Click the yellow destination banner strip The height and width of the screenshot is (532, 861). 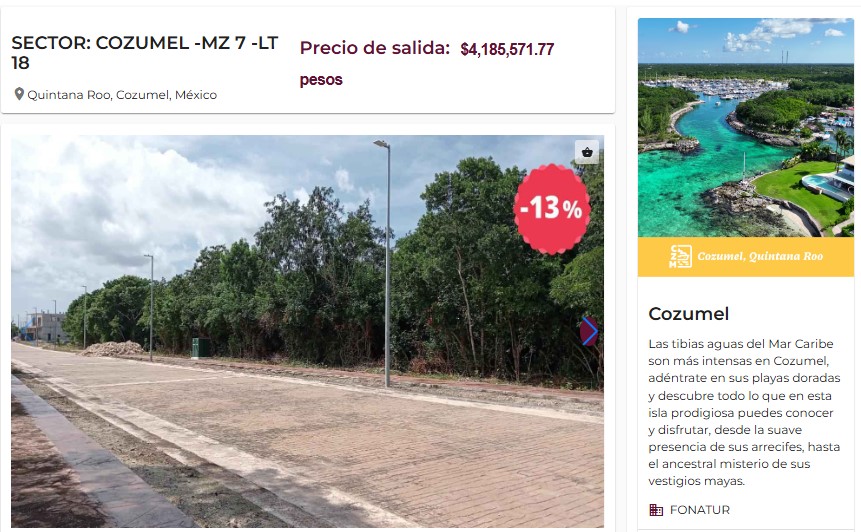(x=746, y=256)
